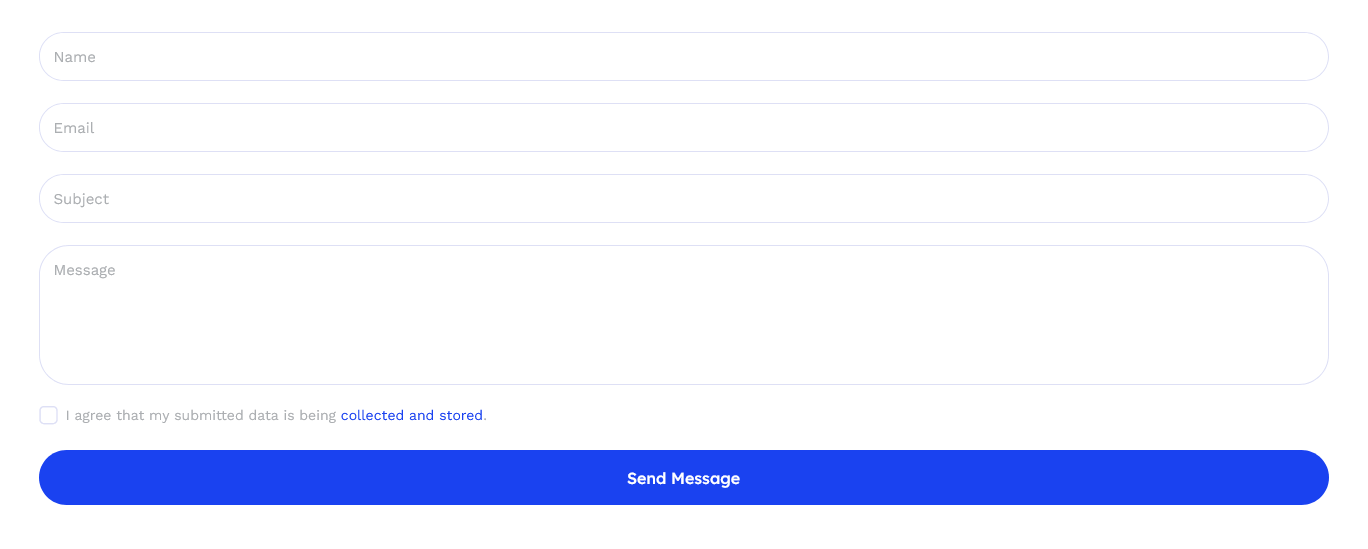The width and height of the screenshot is (1368, 549).
Task: Click the Send Message button
Action: click(x=683, y=478)
